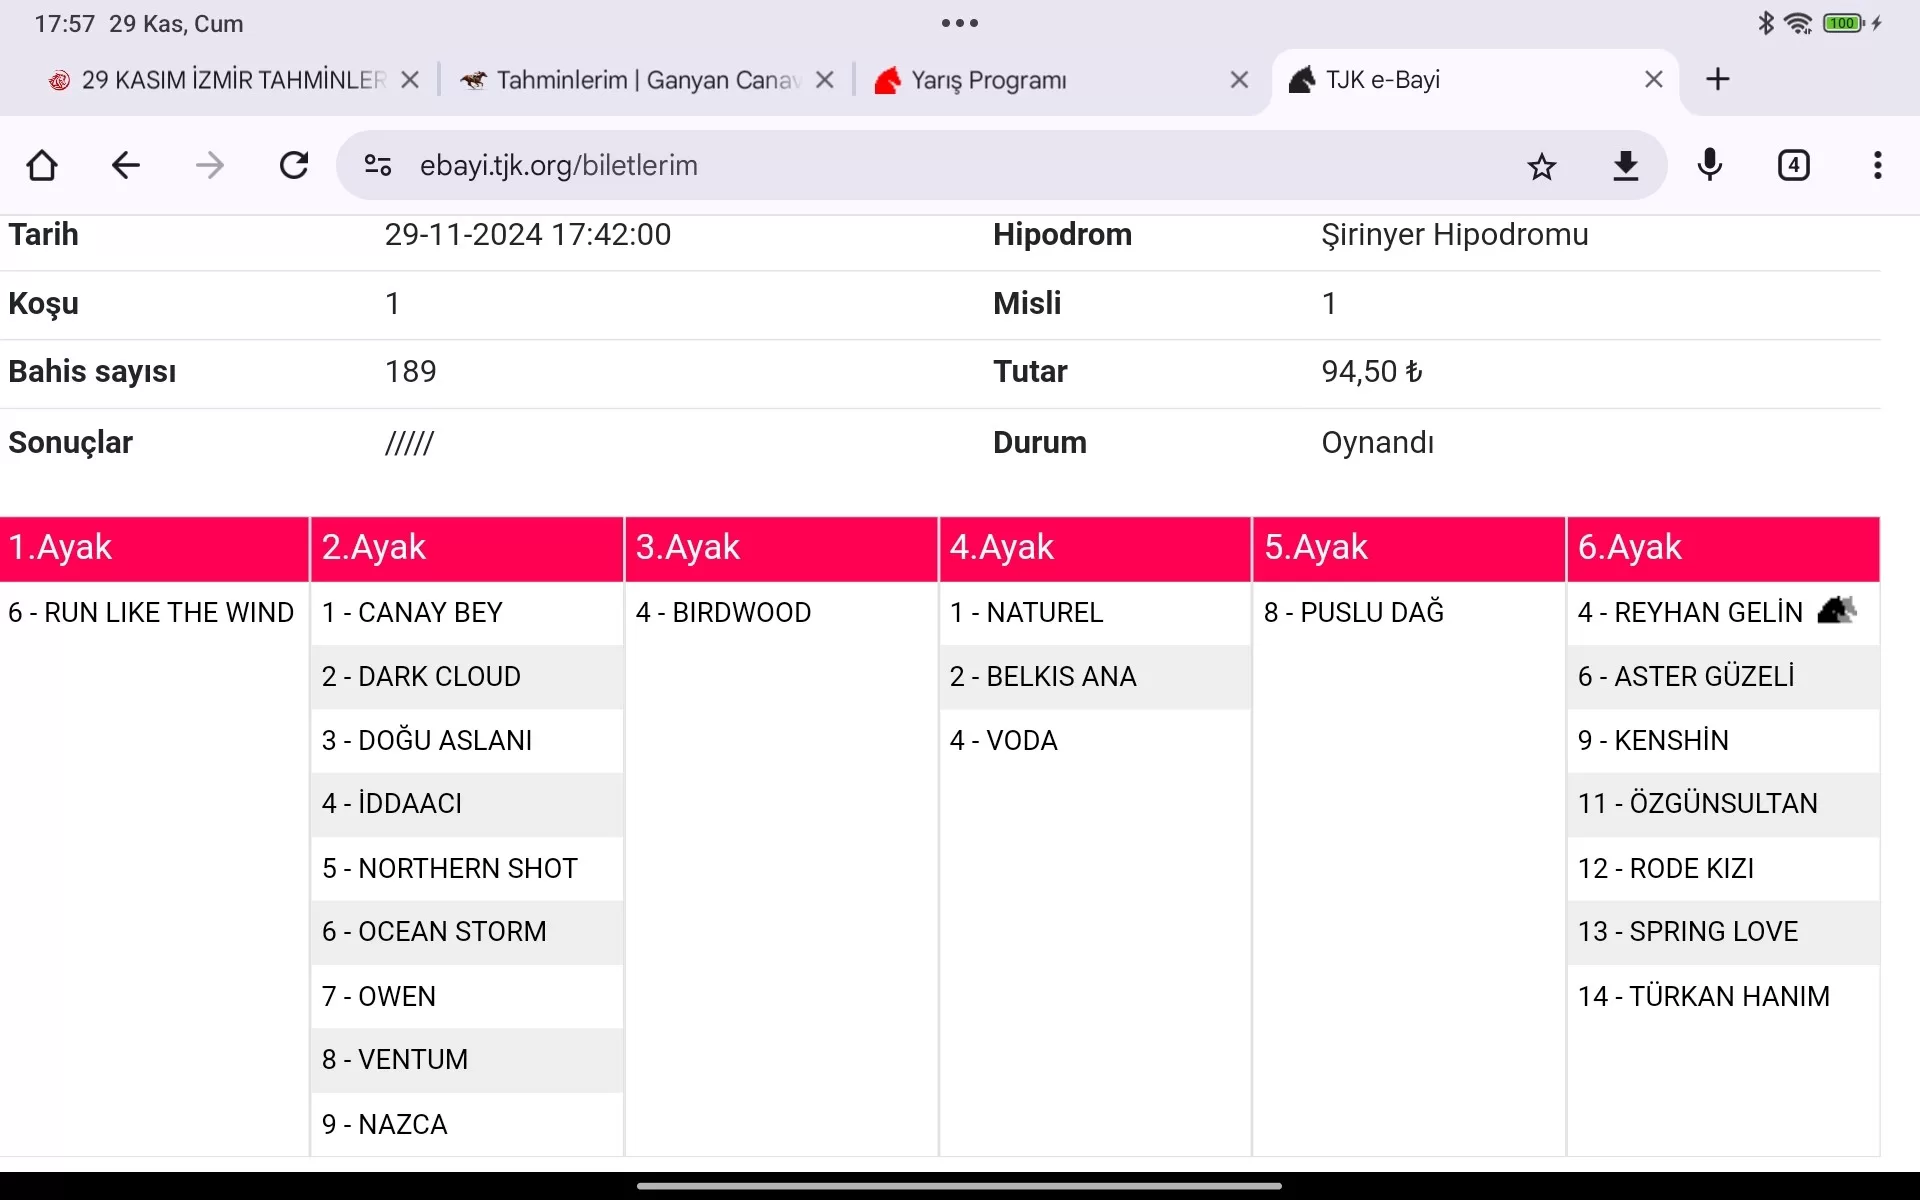Reload the page with refresh icon
The height and width of the screenshot is (1200, 1920).
pyautogui.click(x=294, y=165)
